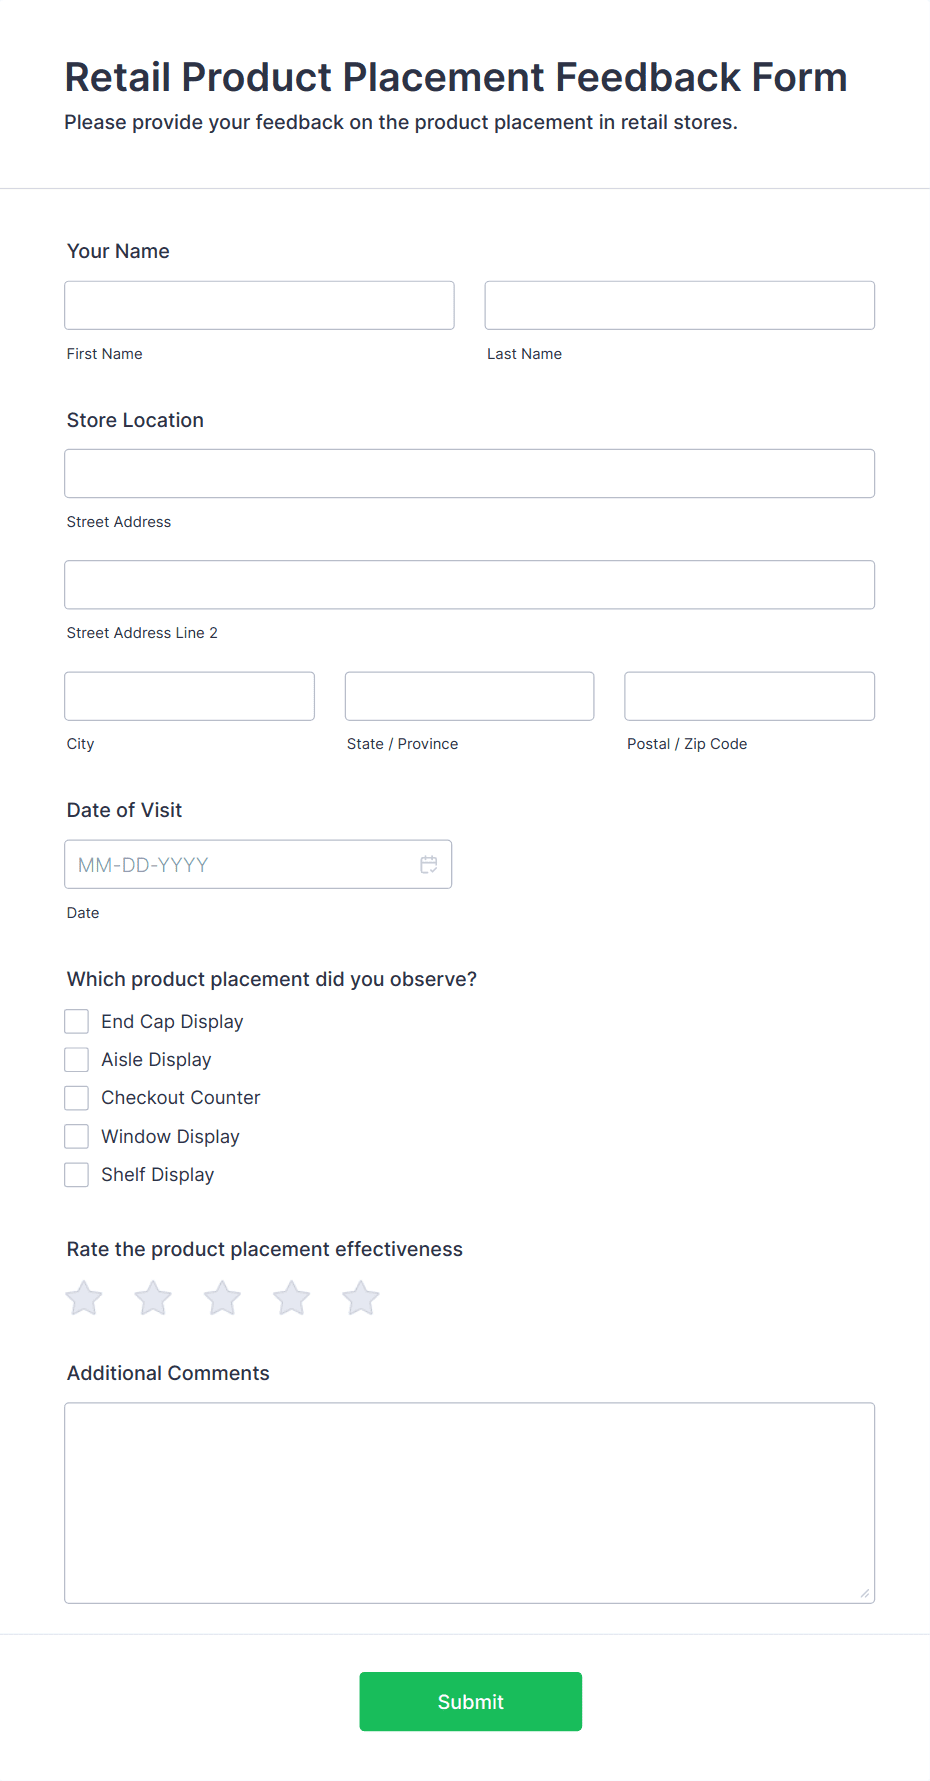
Task: Activate the Postal / Zip Code field
Action: (x=749, y=696)
